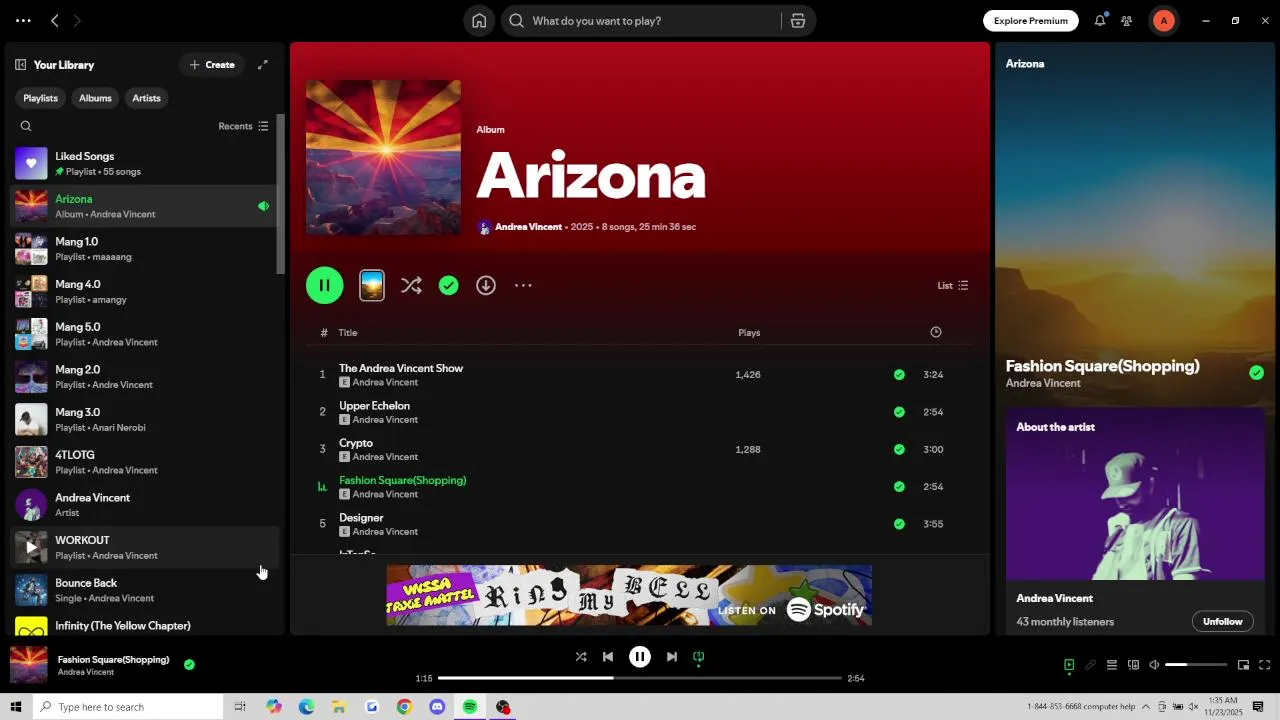Toggle Now Playing view button

[x=1069, y=665]
